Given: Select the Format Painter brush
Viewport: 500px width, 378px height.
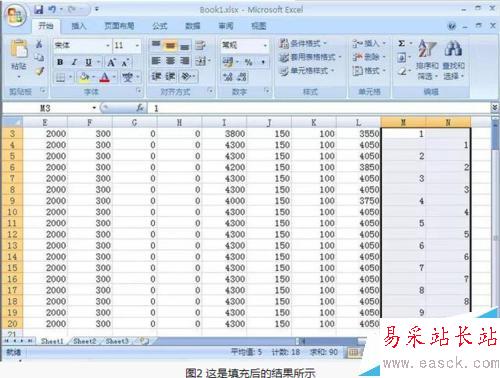Looking at the screenshot, I should [x=40, y=71].
